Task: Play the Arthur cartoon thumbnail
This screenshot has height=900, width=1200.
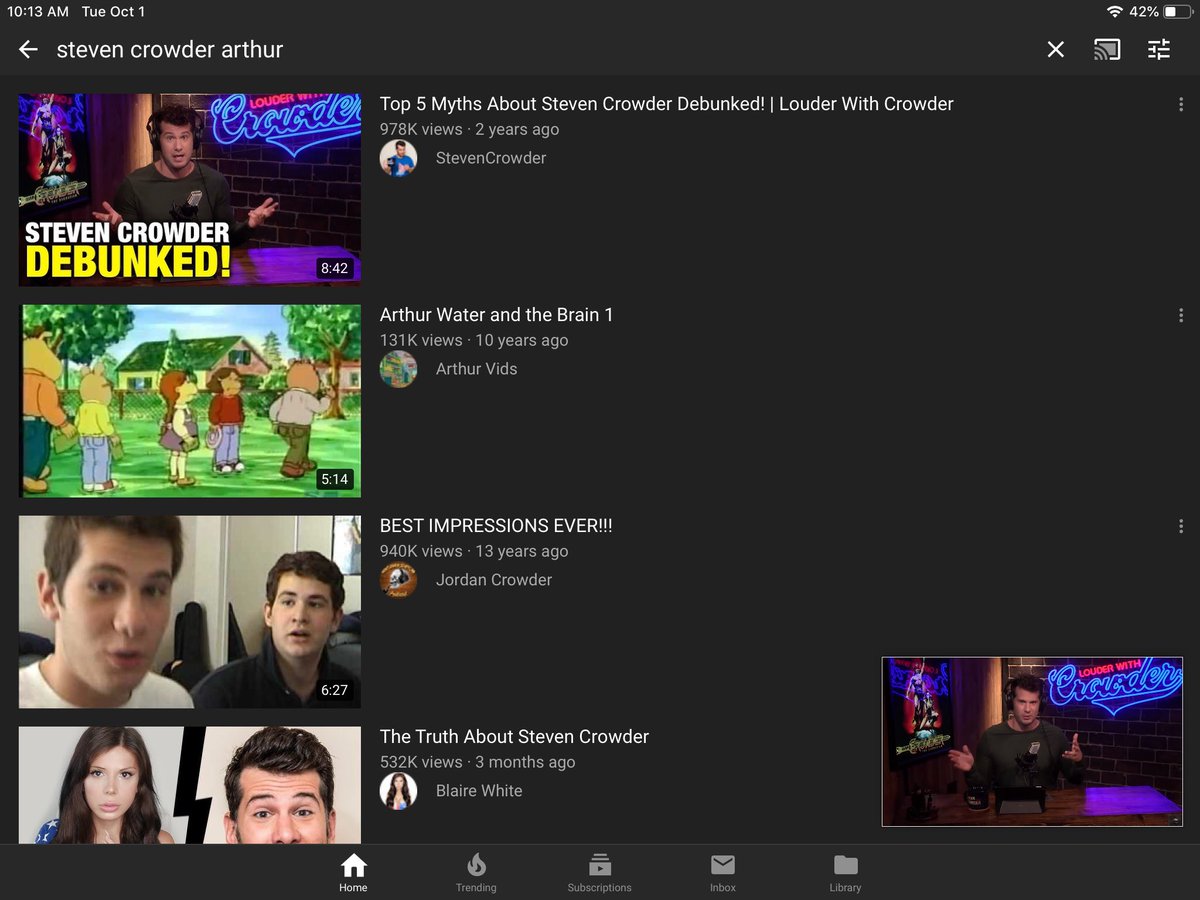Action: [x=190, y=401]
